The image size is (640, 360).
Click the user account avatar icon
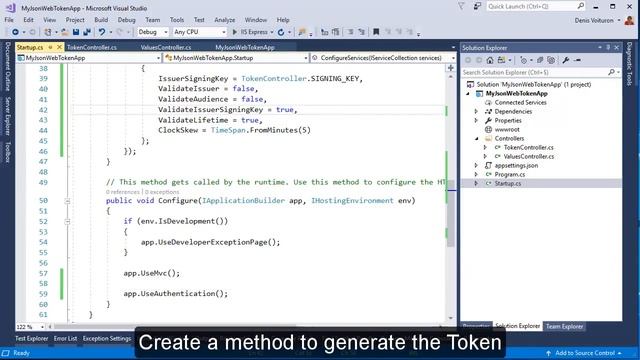coord(629,20)
